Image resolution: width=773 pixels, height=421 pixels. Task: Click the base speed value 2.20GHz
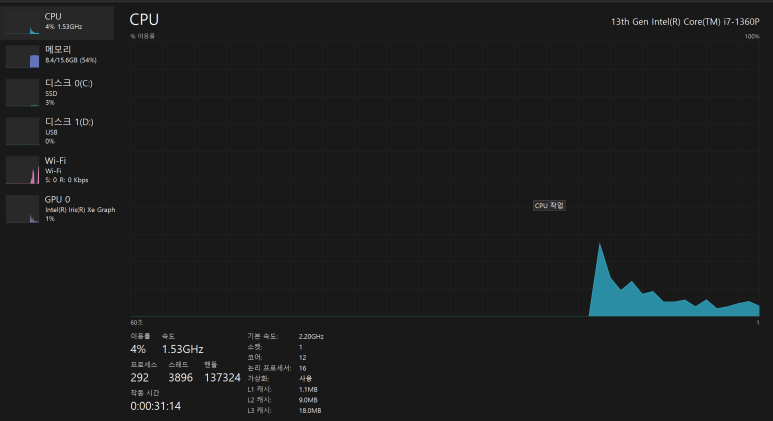click(x=311, y=336)
